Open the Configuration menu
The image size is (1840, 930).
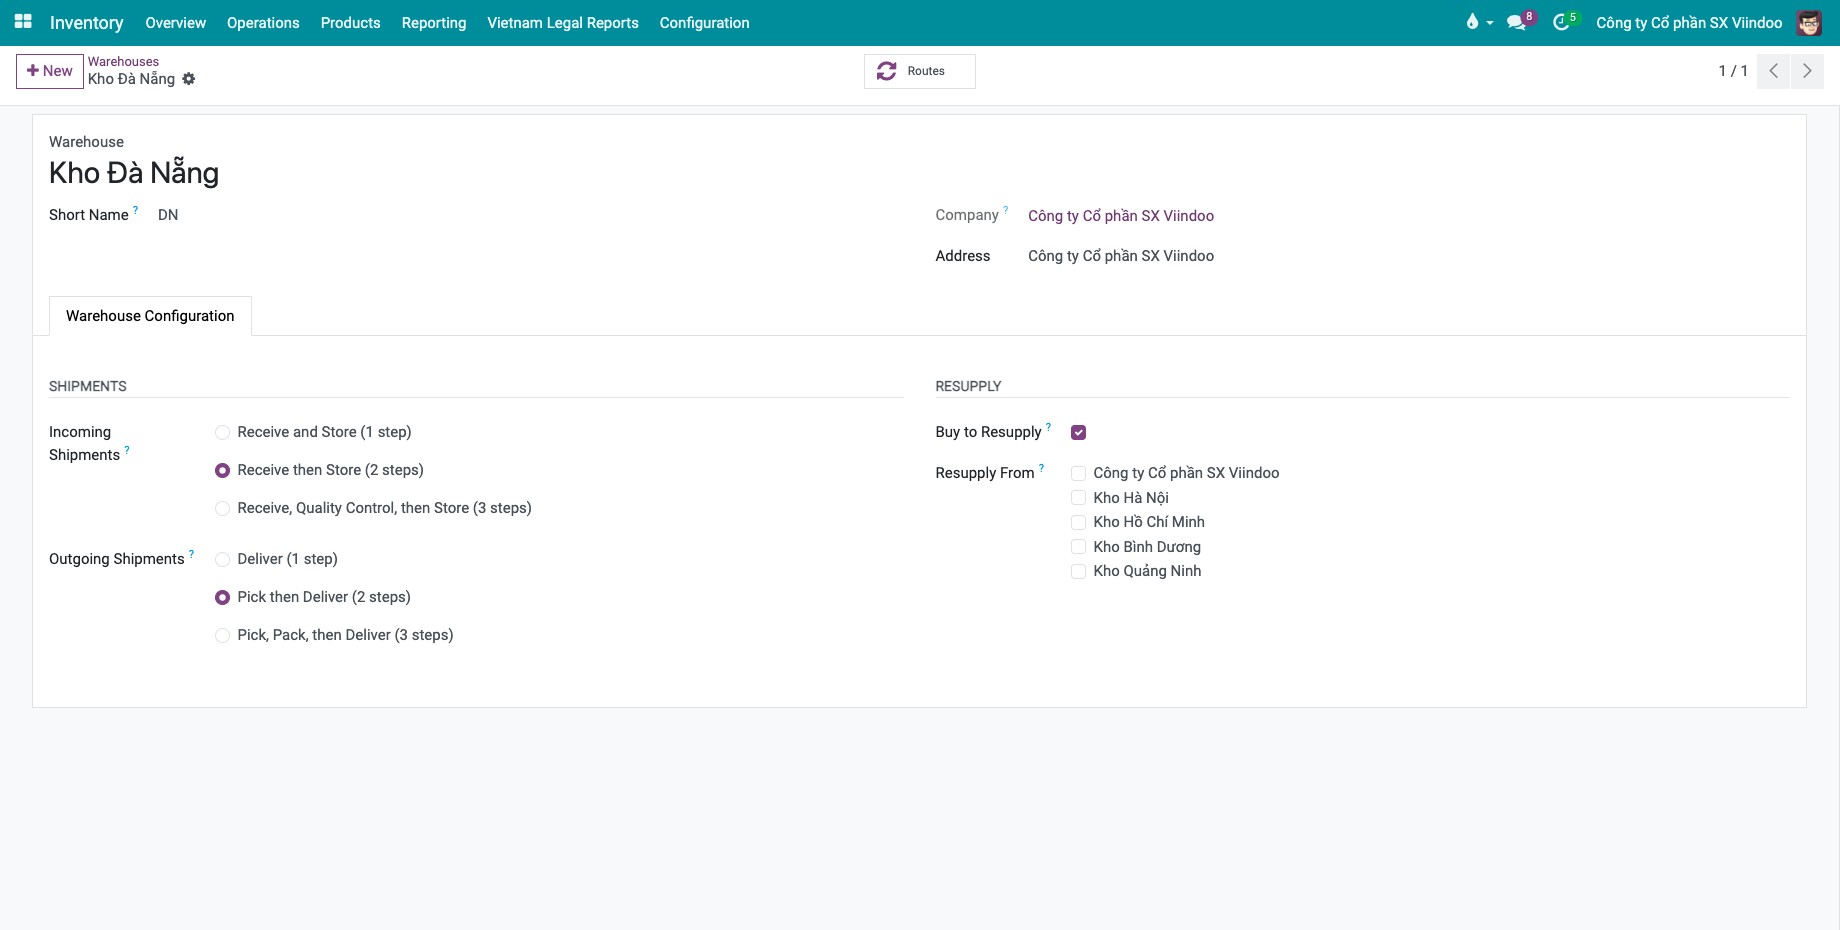704,22
